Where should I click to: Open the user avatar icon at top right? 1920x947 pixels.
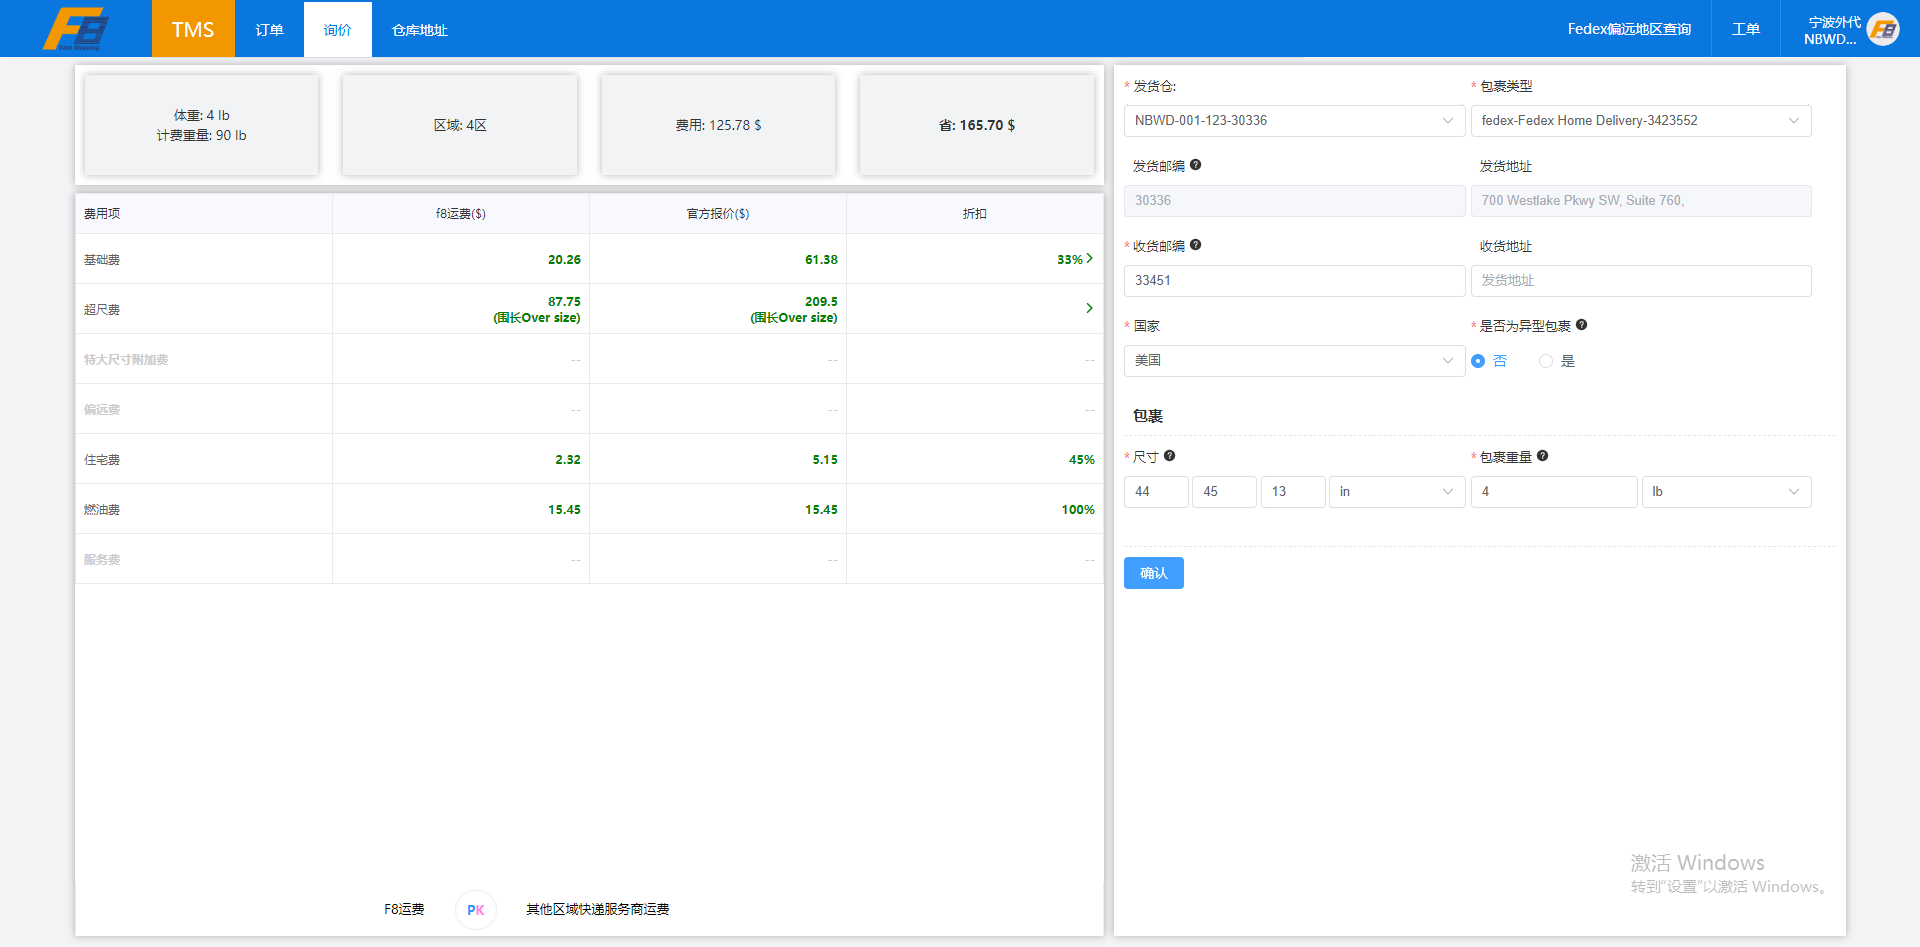pos(1884,29)
